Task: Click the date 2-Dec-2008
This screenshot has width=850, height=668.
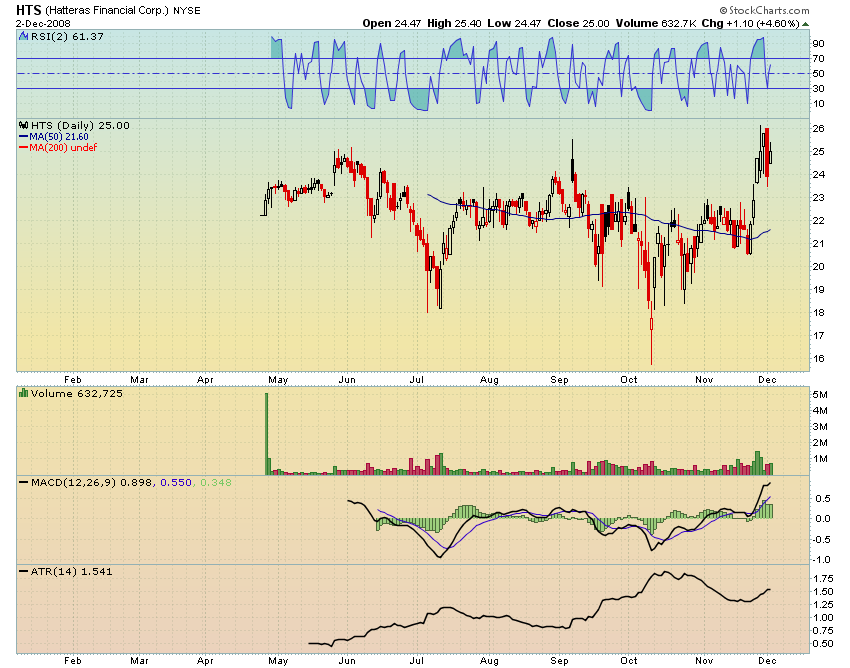Action: pyautogui.click(x=43, y=24)
